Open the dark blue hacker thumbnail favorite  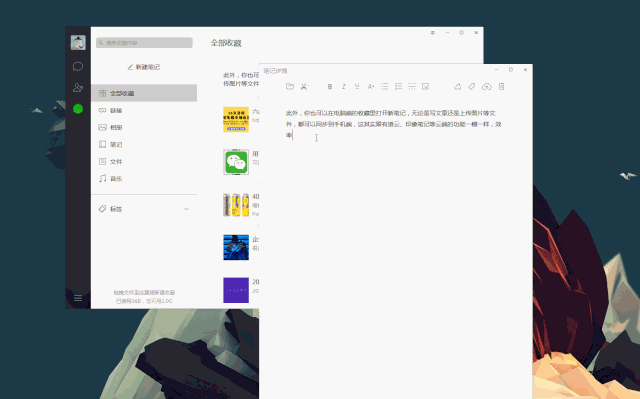coord(236,247)
